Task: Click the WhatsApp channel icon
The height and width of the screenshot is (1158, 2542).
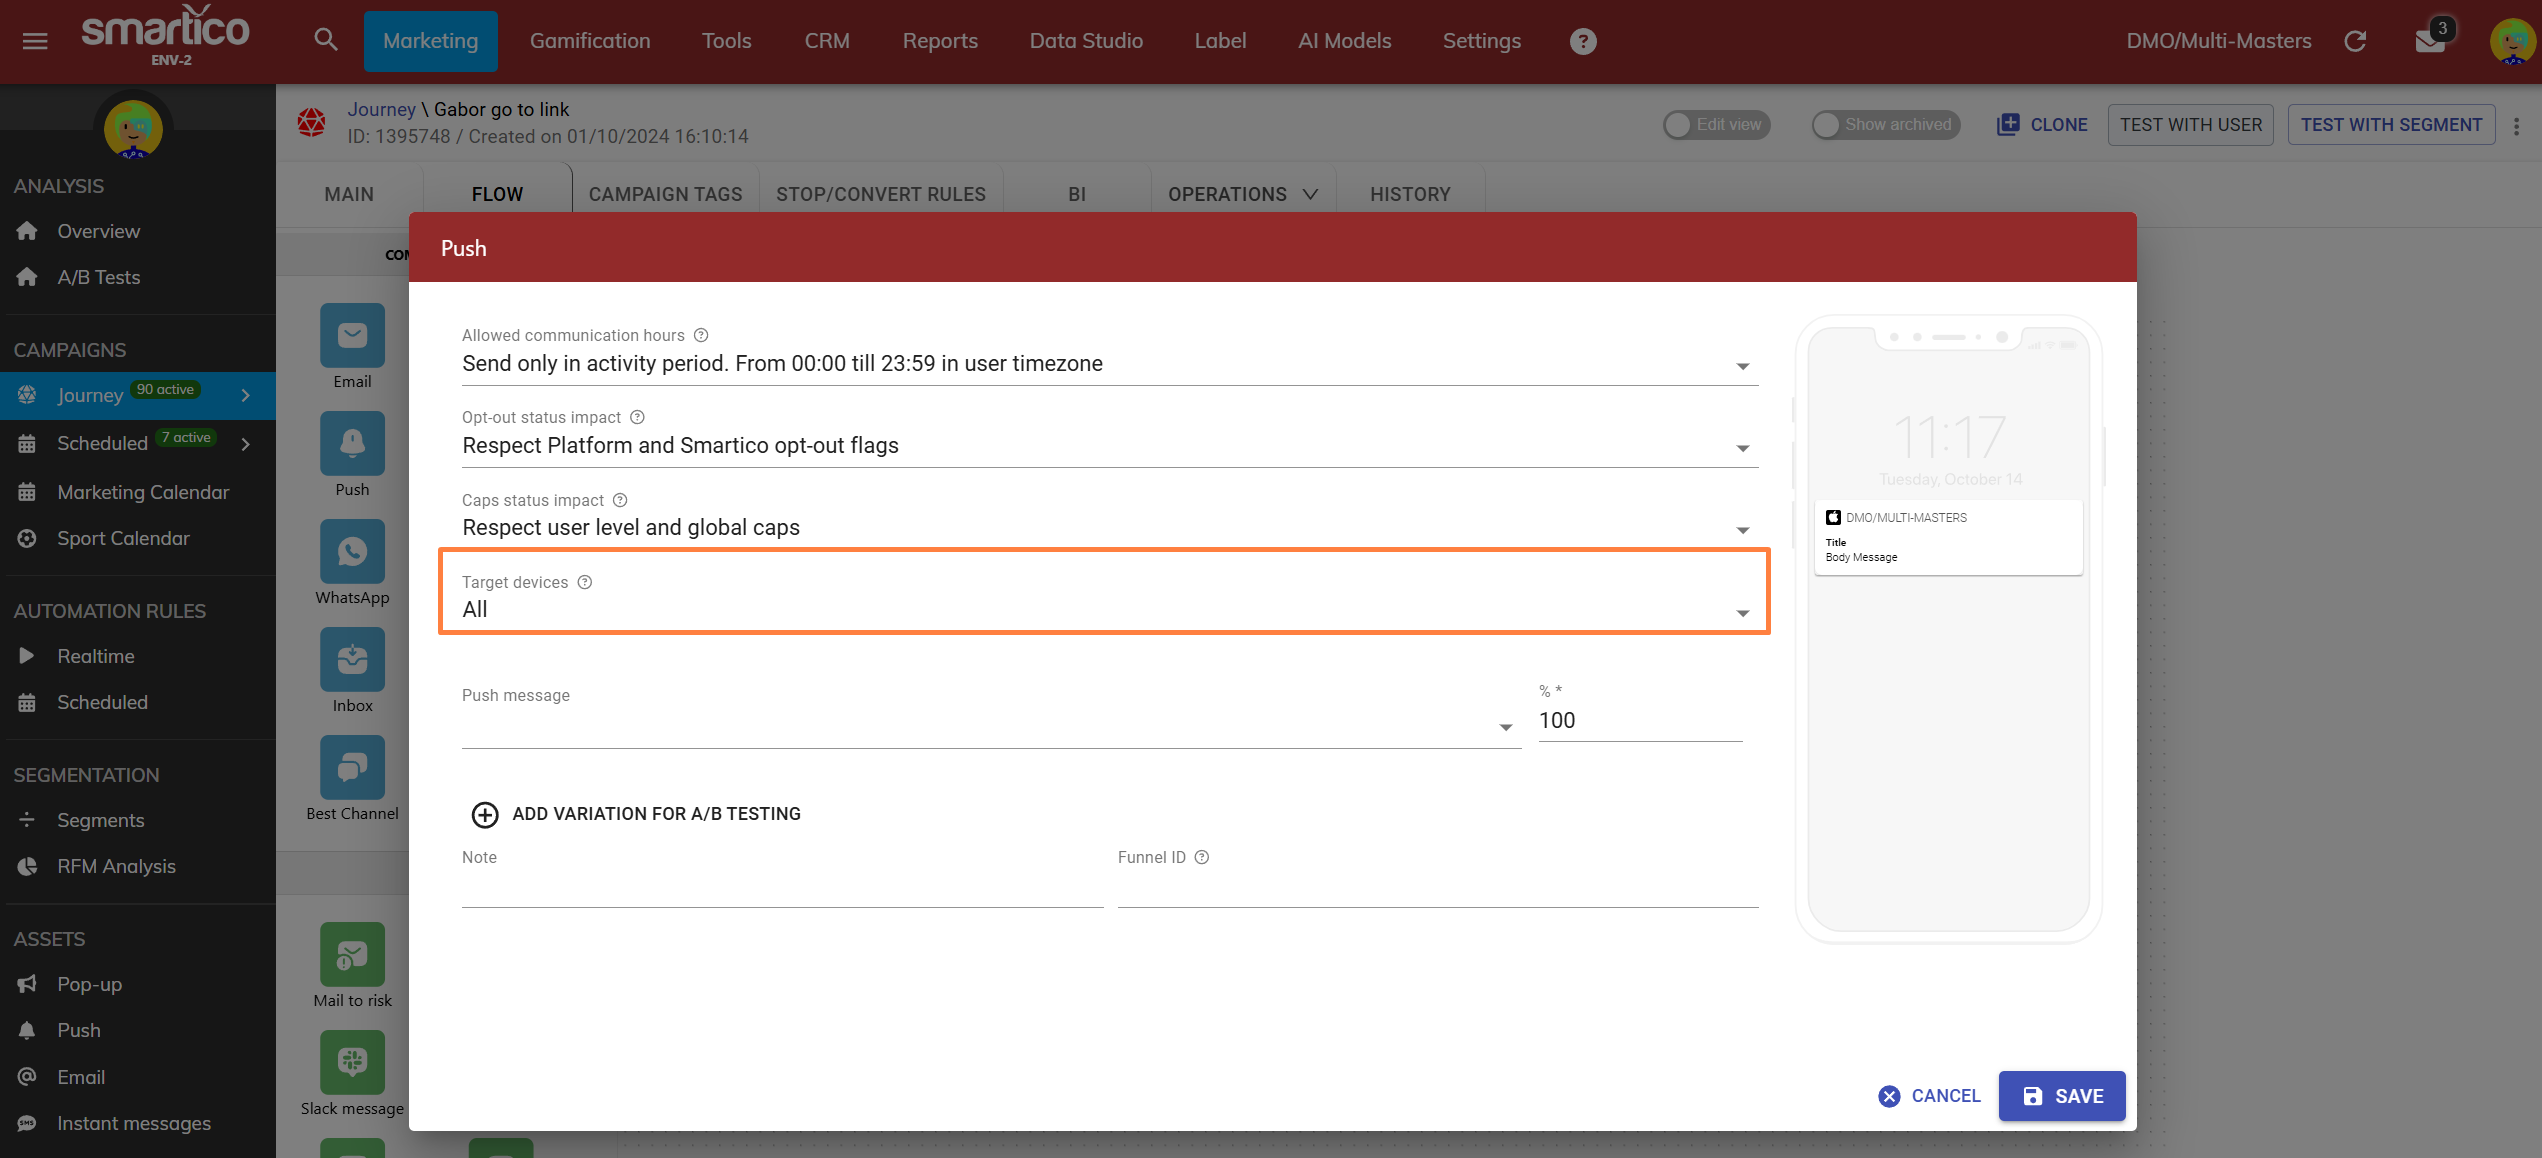Action: tap(352, 552)
